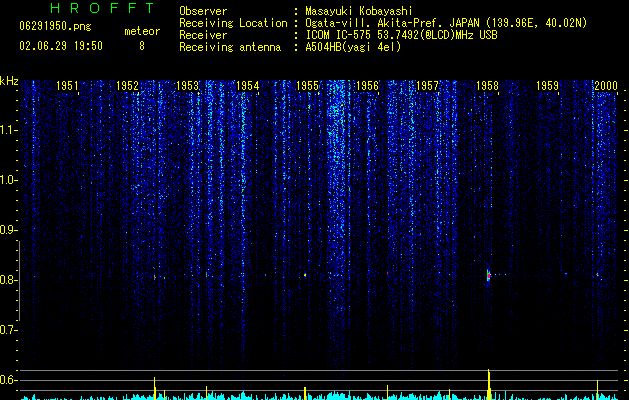Click the red meteor echo after 1952

click(154, 277)
